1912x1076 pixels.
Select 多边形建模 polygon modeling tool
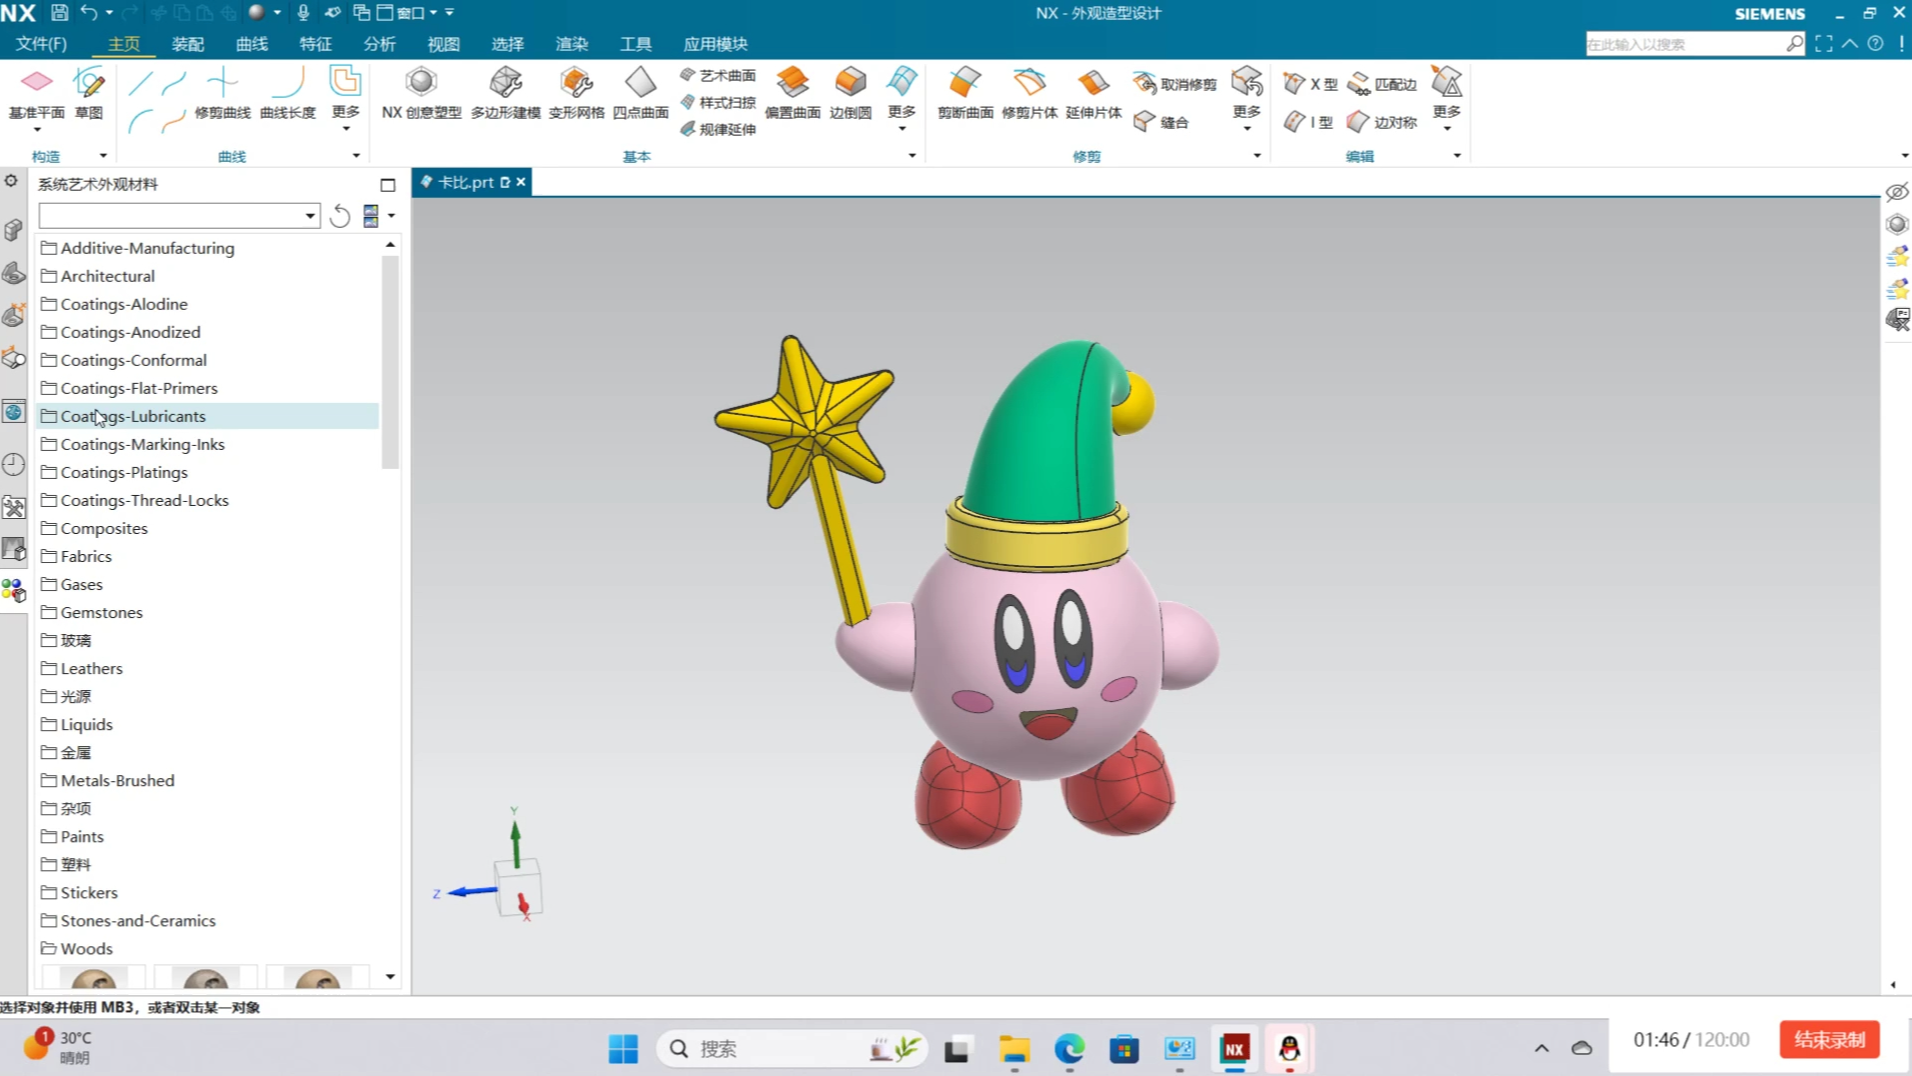pos(505,93)
